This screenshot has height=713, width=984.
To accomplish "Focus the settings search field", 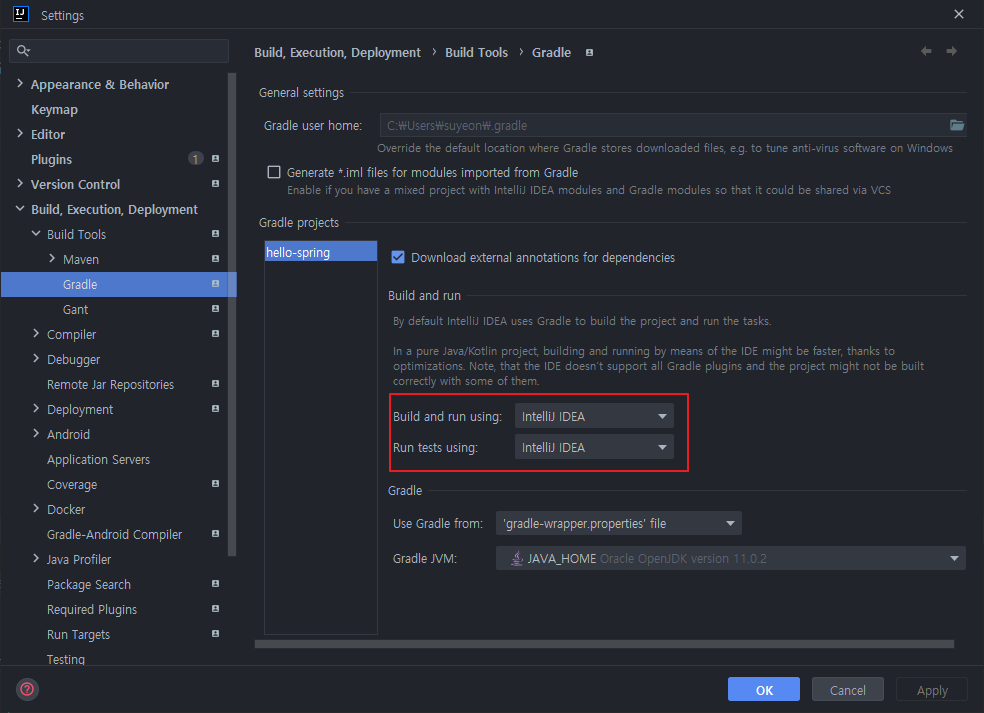I will tap(119, 51).
